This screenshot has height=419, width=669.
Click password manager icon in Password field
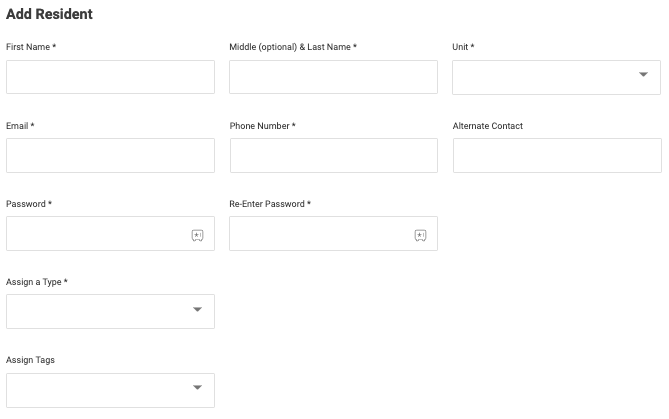(x=197, y=235)
